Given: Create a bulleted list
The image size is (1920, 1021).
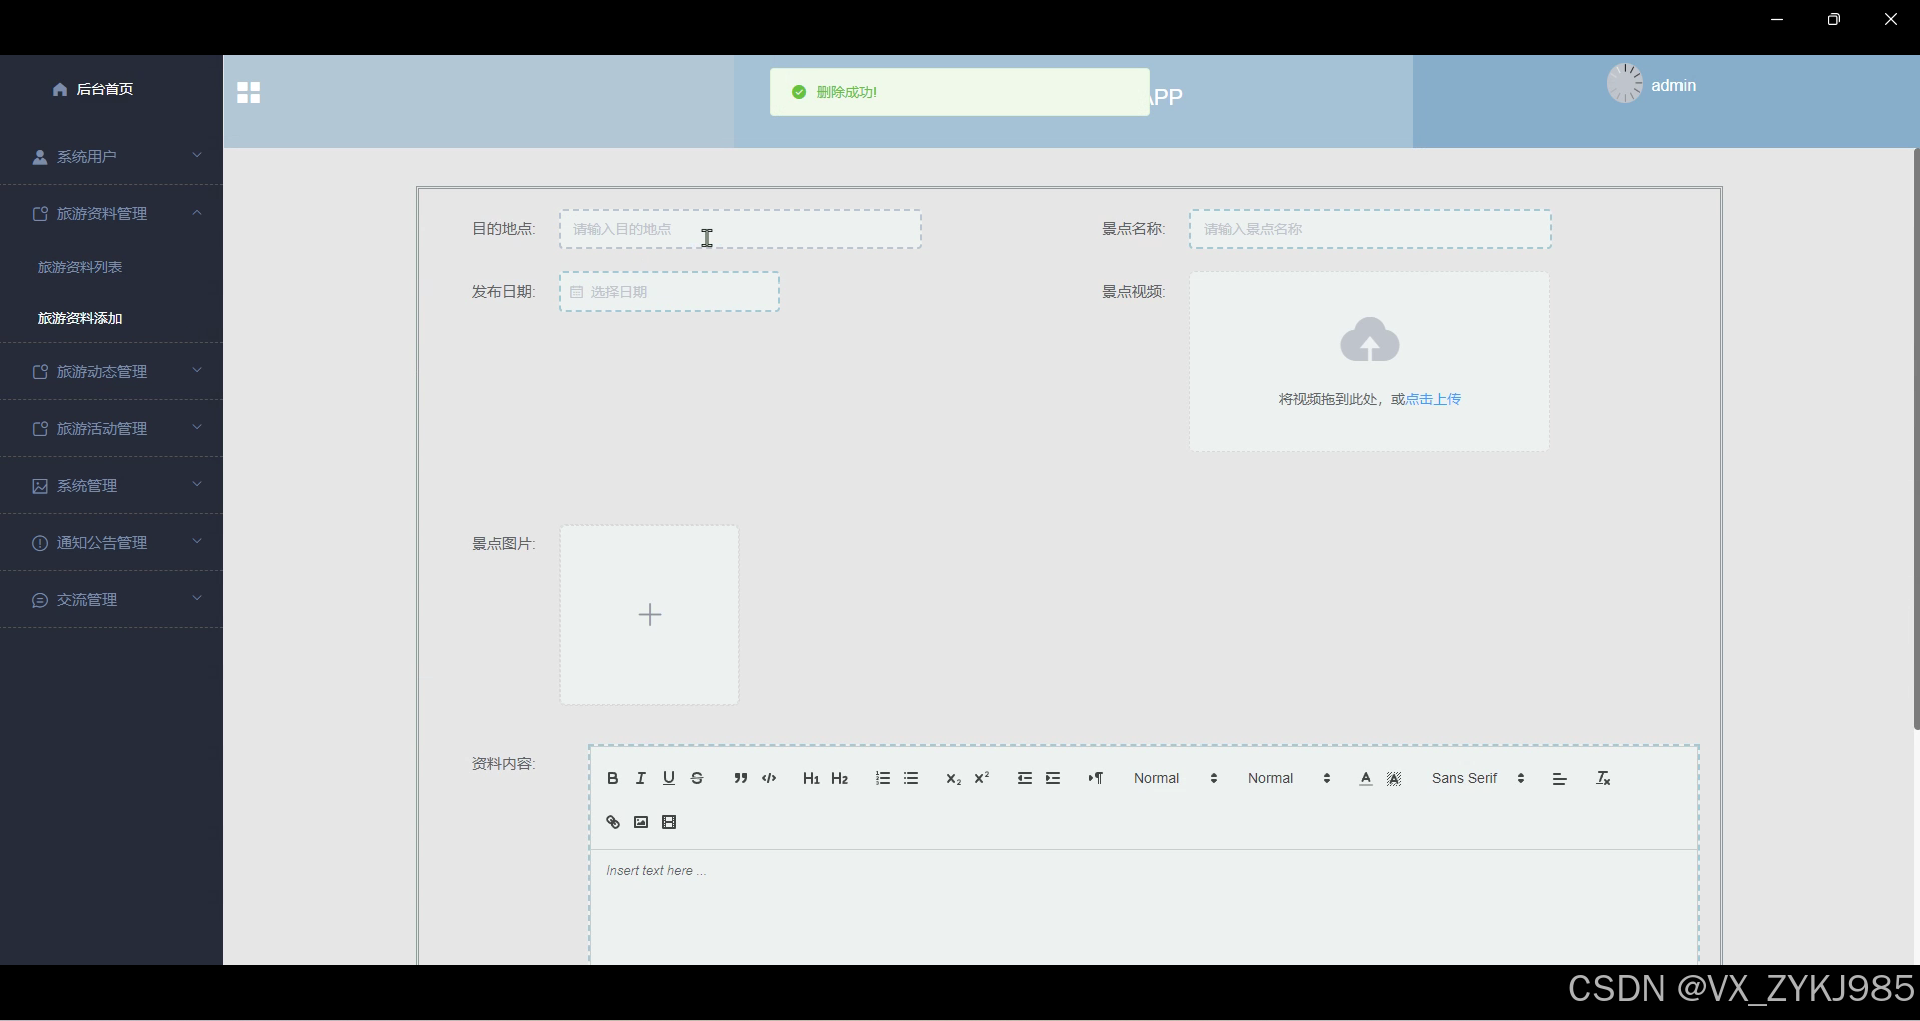Looking at the screenshot, I should [911, 778].
